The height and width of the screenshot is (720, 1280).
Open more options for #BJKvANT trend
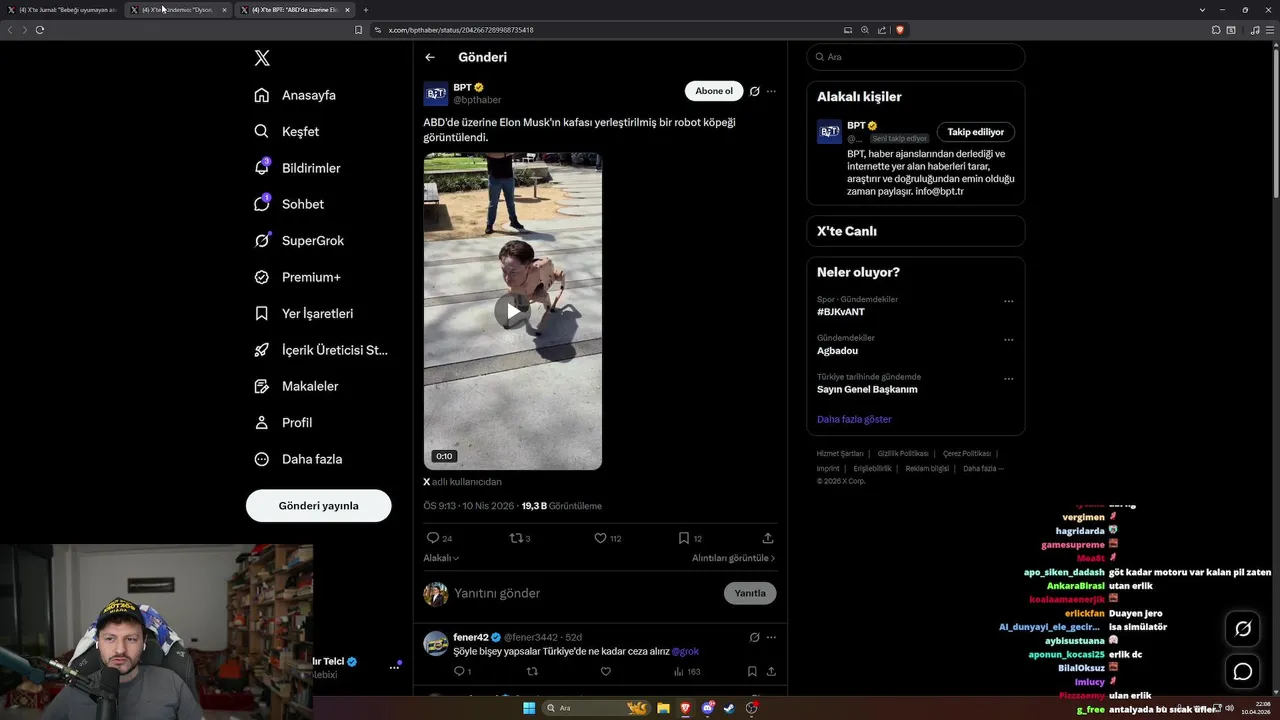click(1009, 301)
